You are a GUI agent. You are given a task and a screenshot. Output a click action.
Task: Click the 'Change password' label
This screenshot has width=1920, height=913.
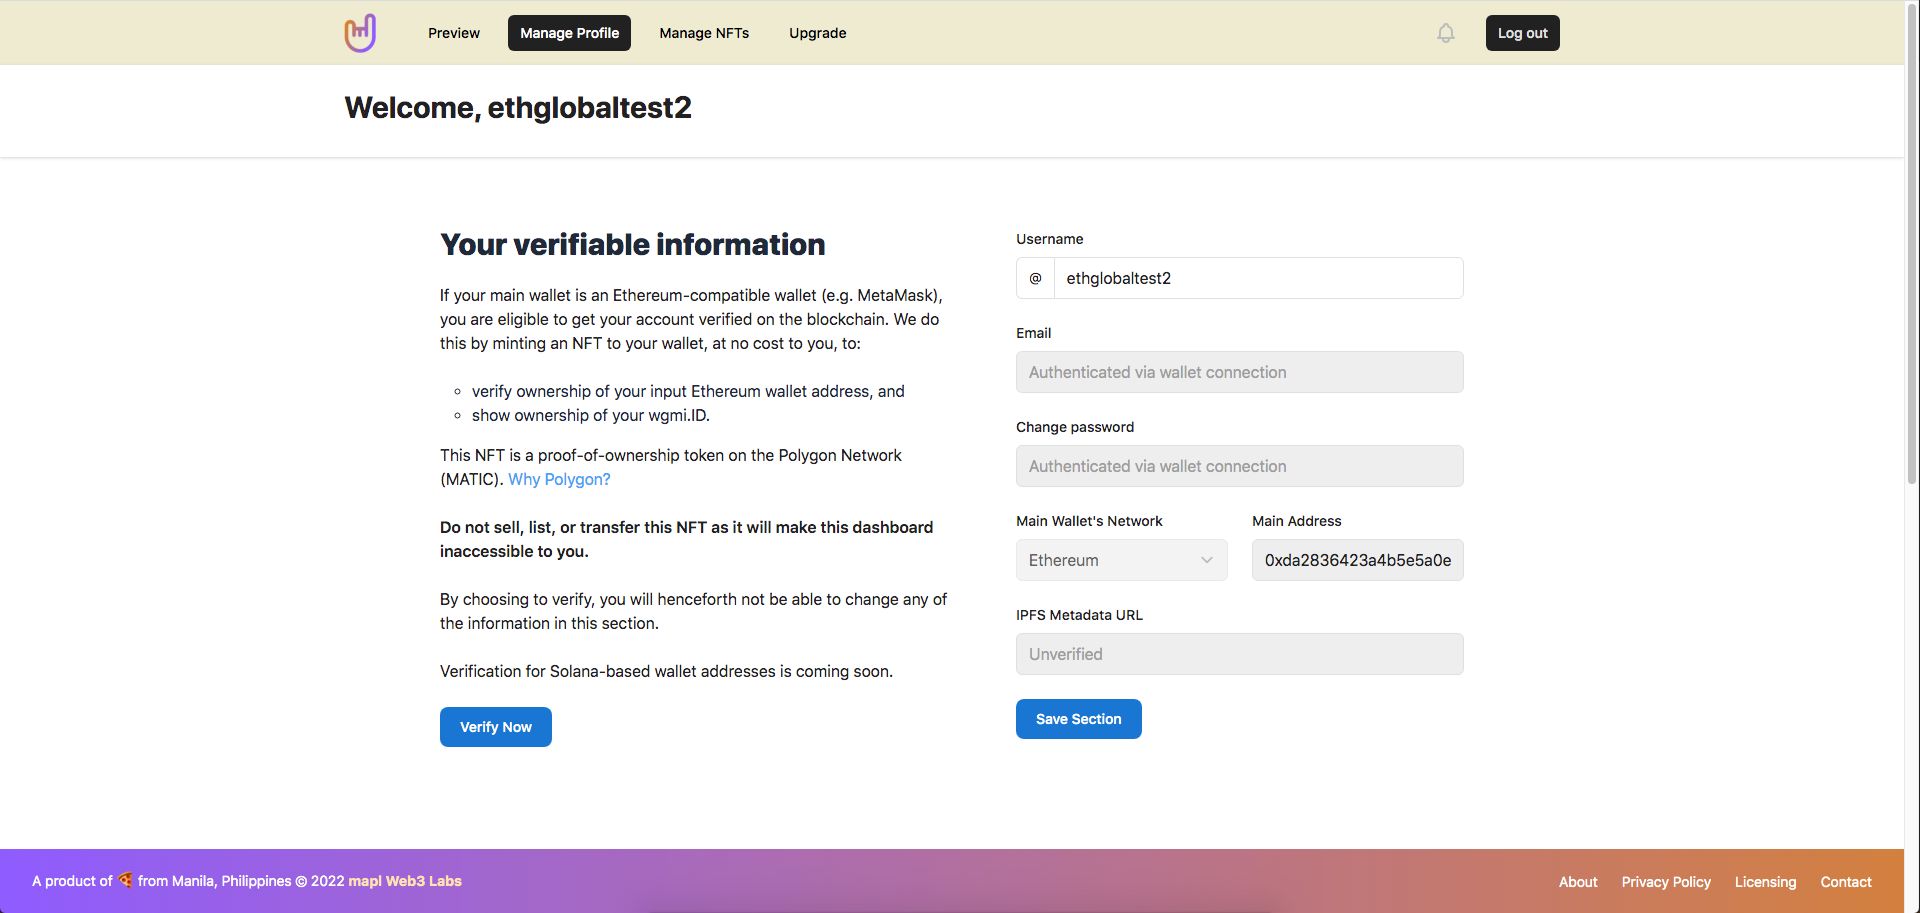[1075, 427]
